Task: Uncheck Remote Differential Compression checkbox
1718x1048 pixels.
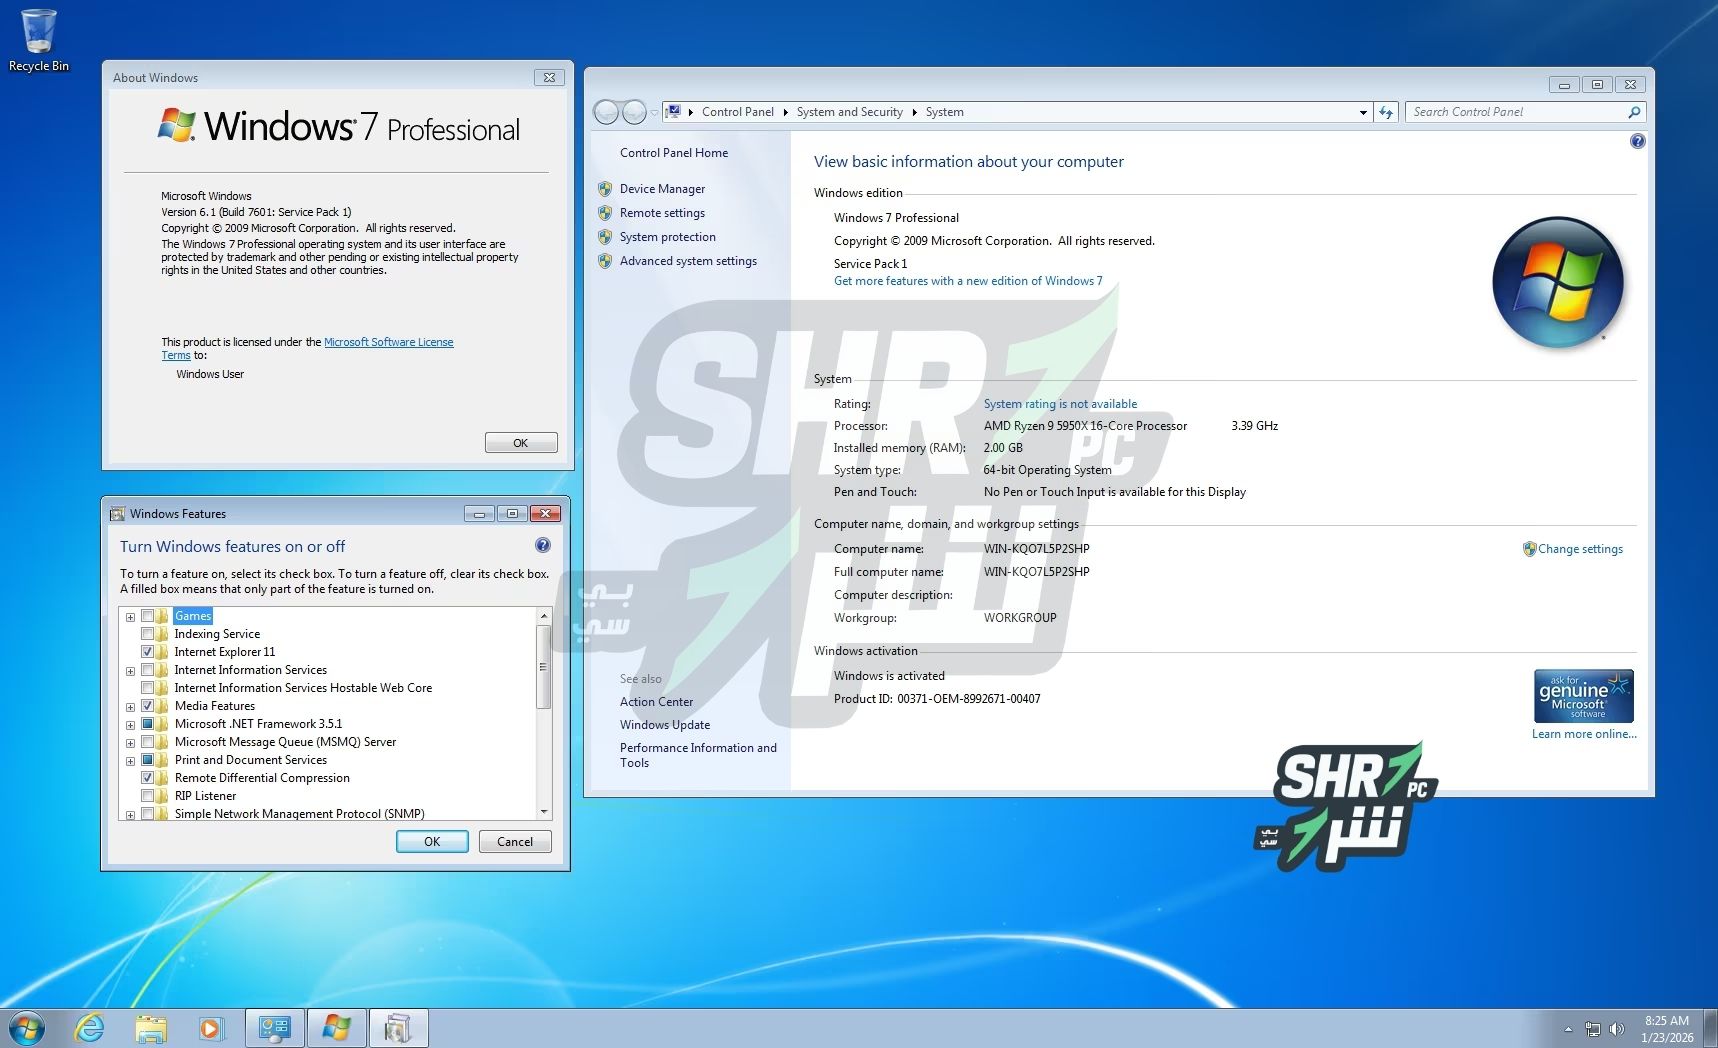Action: (x=147, y=778)
